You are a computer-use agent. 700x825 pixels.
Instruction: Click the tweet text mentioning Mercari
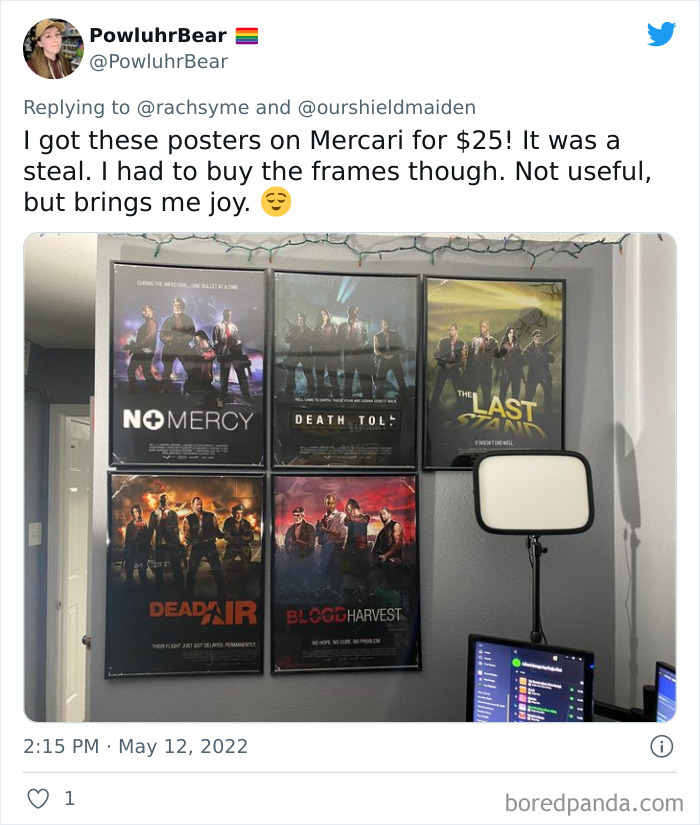pos(337,171)
